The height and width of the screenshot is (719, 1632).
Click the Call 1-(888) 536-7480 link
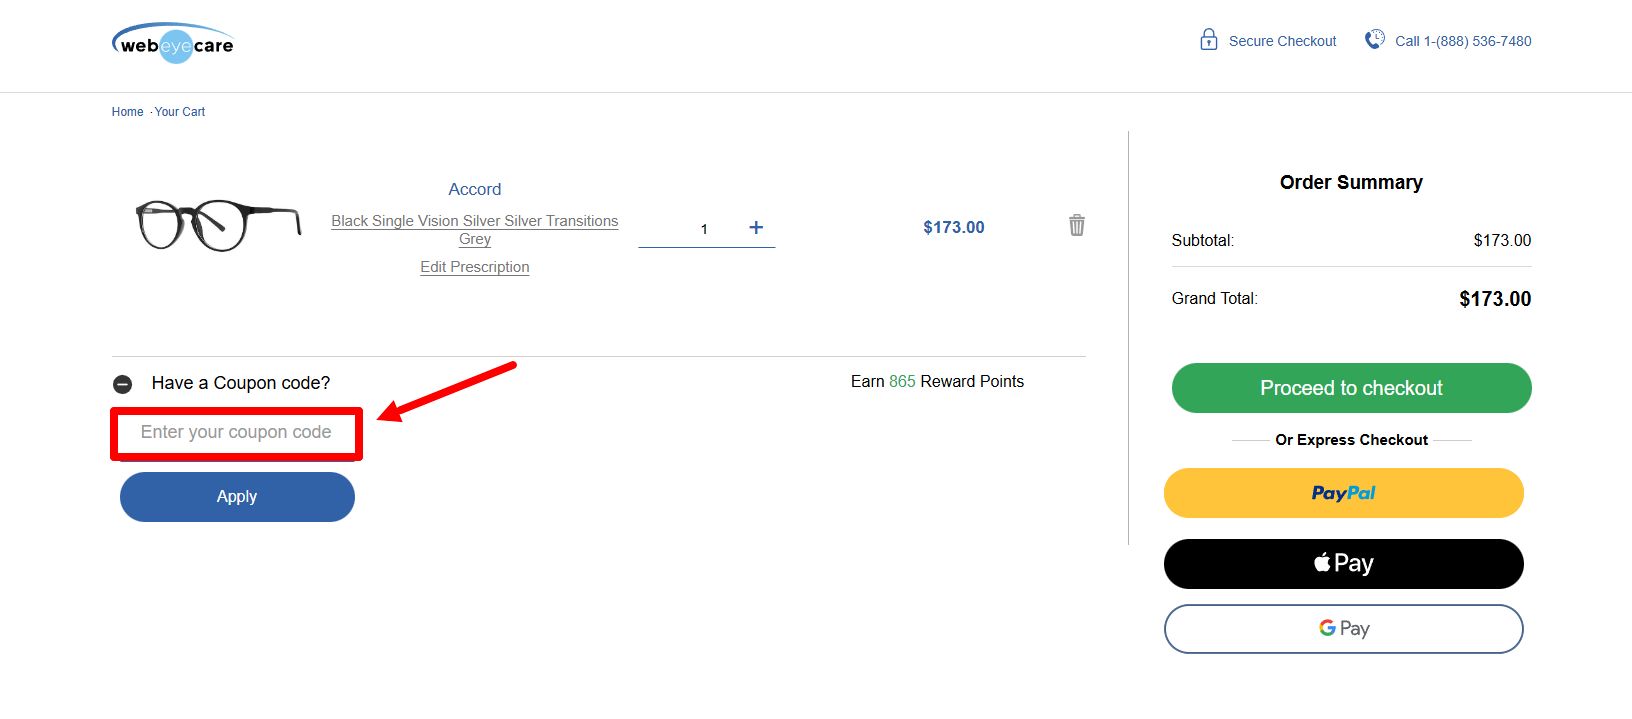click(1462, 41)
